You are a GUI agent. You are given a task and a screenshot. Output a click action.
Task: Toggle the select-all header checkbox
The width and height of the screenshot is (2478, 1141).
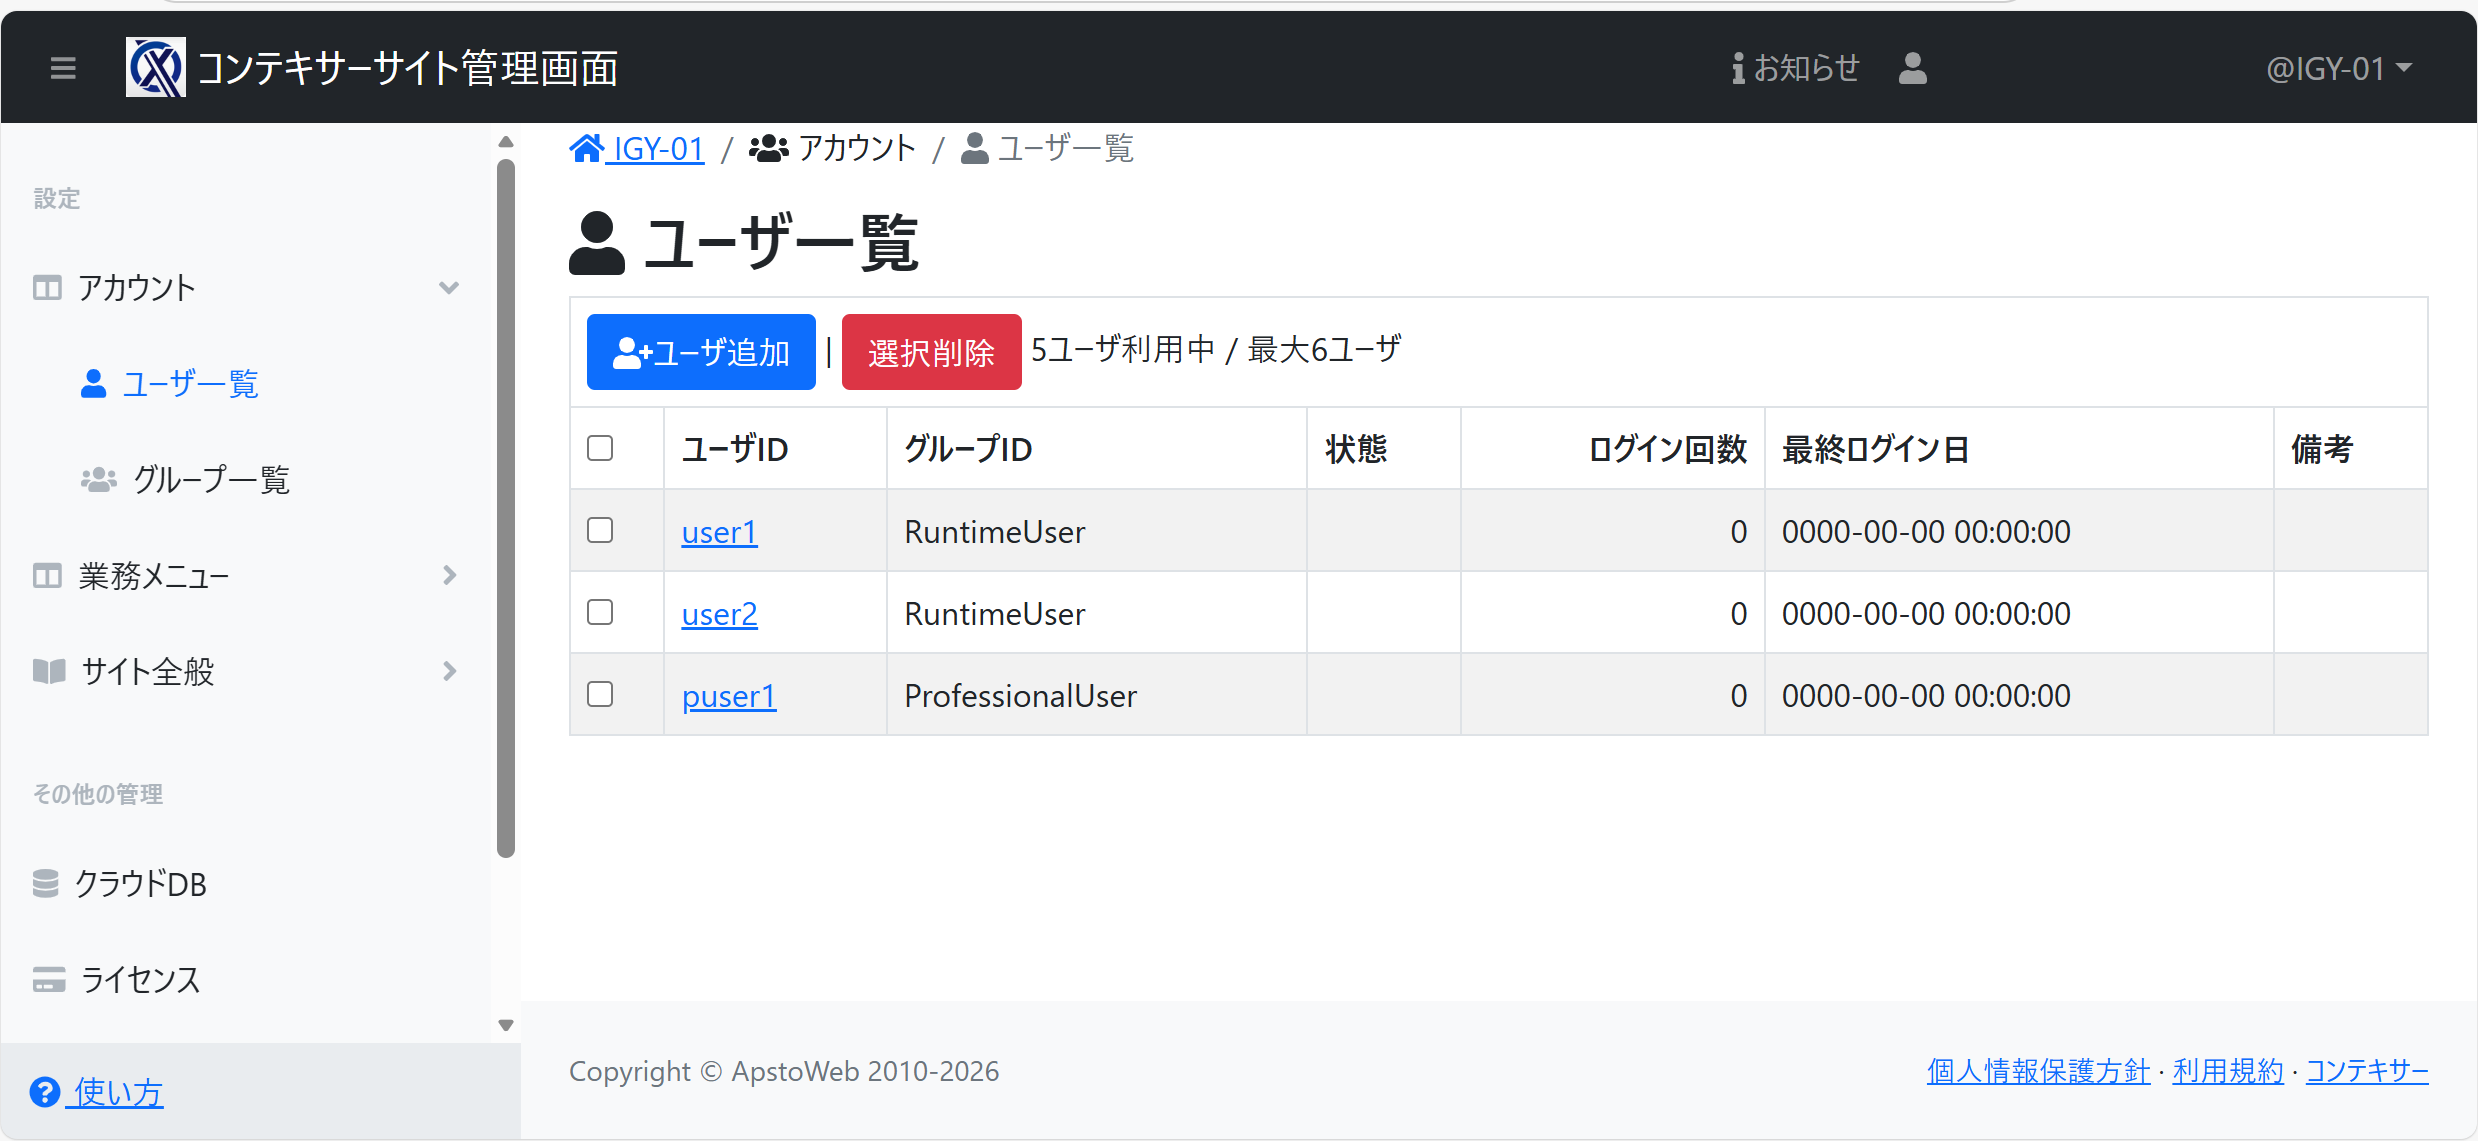click(600, 448)
